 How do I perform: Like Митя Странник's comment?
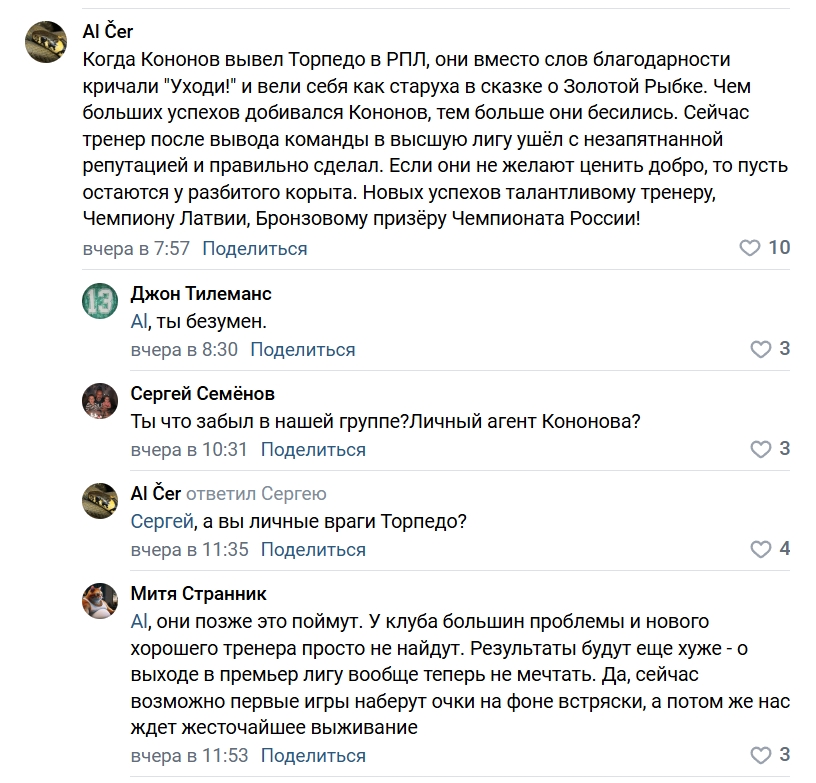pyautogui.click(x=761, y=755)
